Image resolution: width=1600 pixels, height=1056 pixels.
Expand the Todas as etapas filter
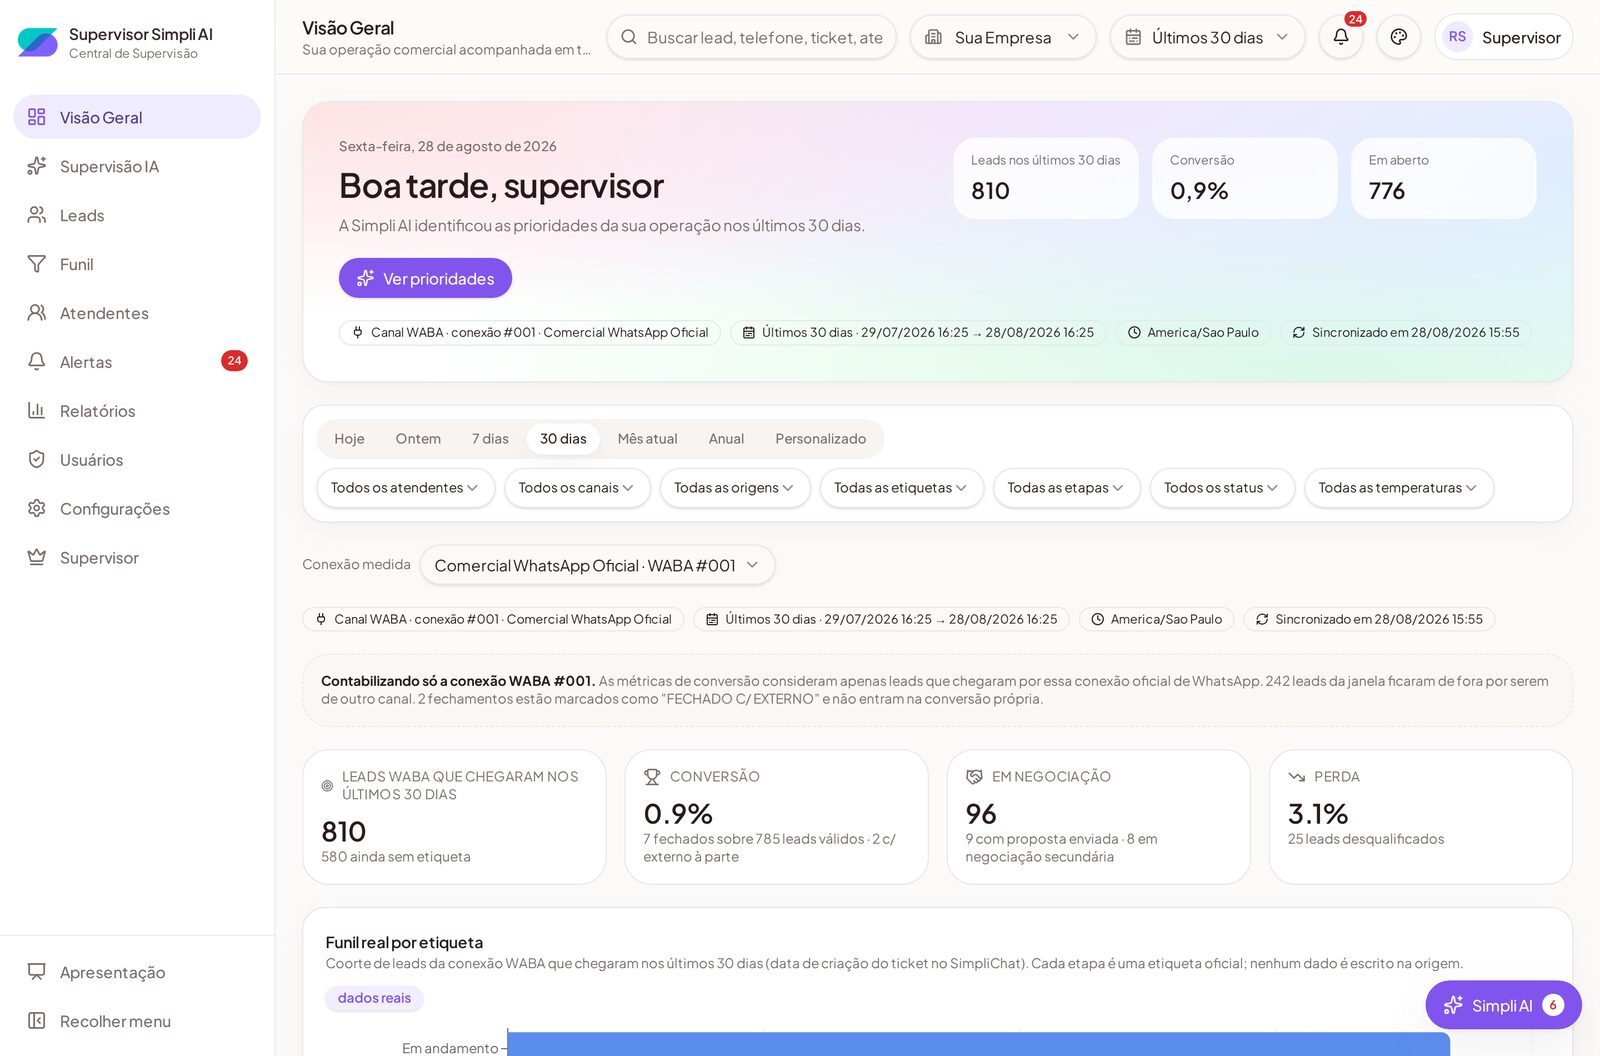pos(1066,488)
